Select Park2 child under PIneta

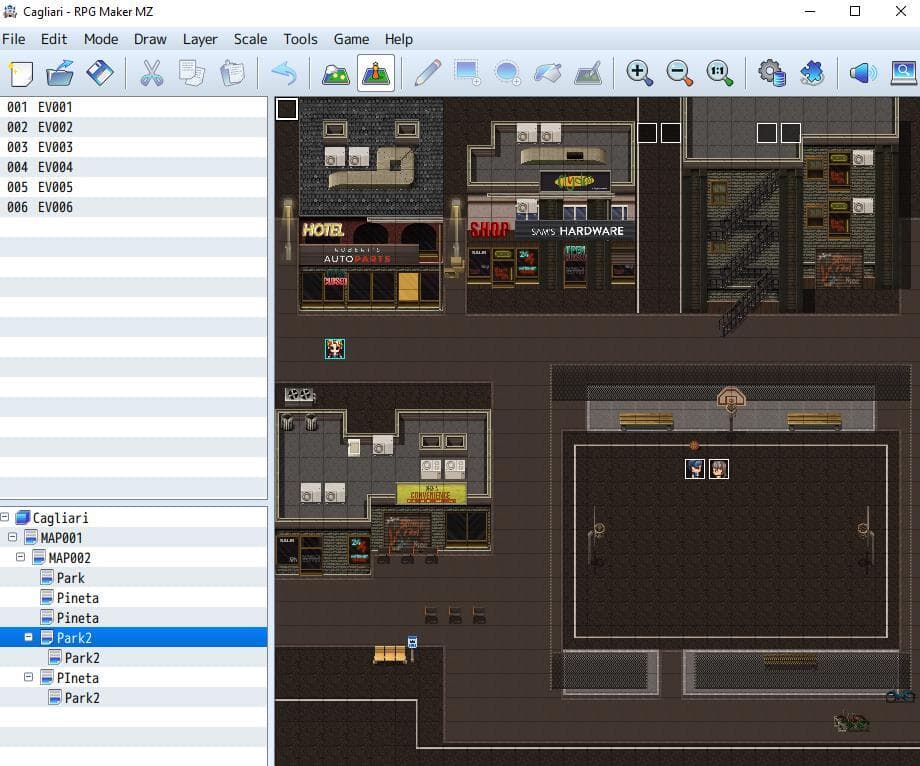point(82,697)
